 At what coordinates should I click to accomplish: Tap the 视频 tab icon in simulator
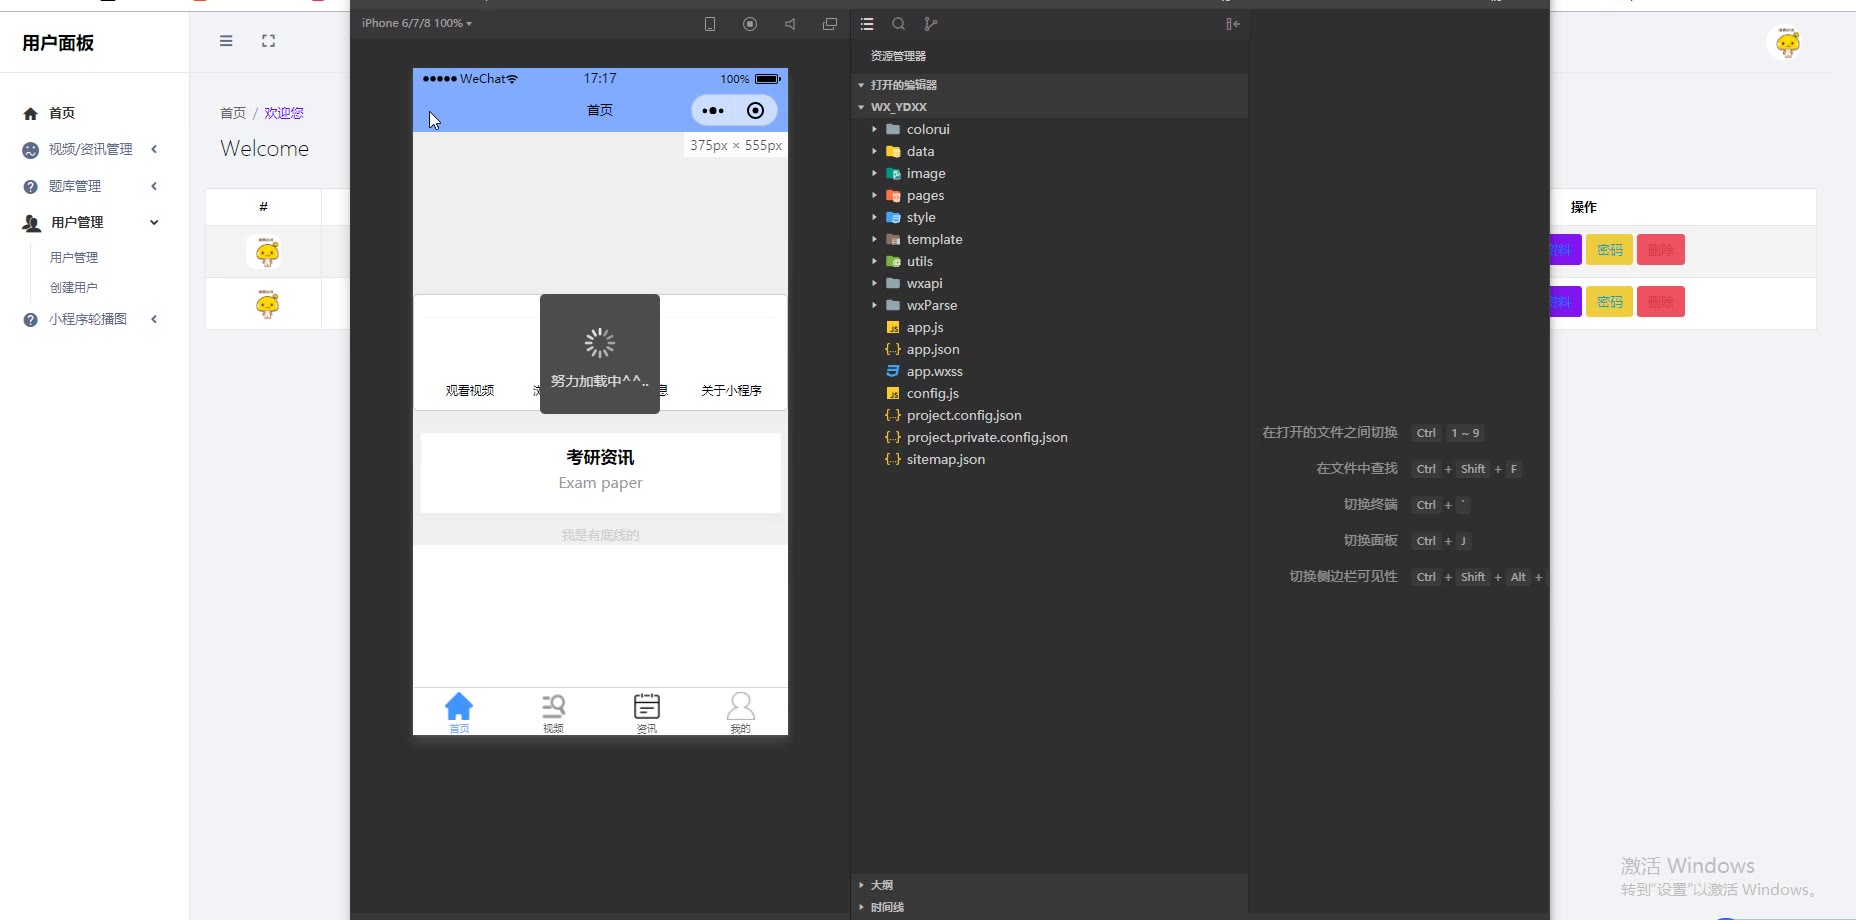(553, 706)
